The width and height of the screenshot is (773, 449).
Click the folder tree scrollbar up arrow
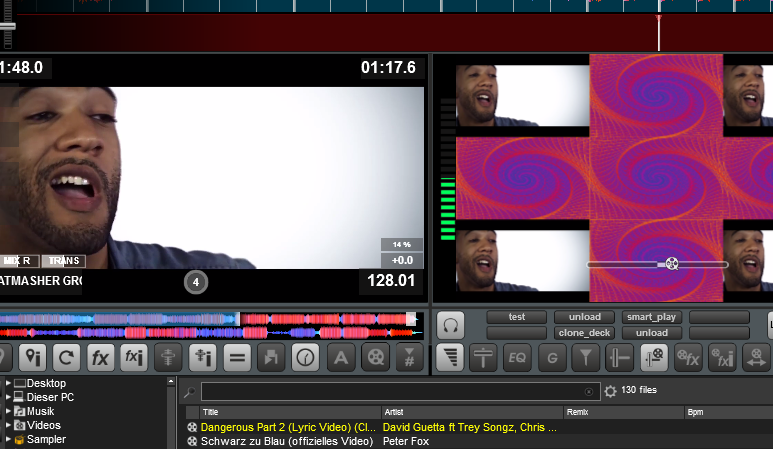point(171,381)
